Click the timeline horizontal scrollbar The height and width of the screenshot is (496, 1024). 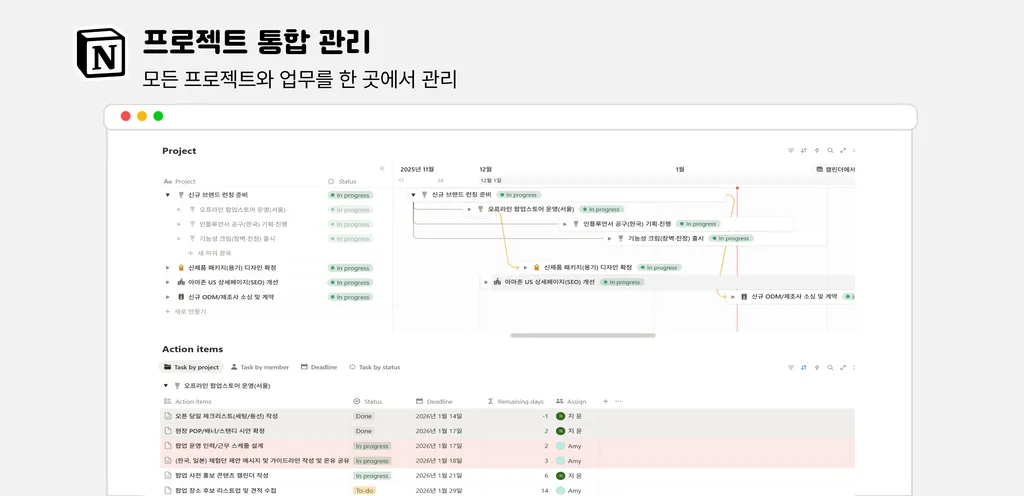pos(583,335)
